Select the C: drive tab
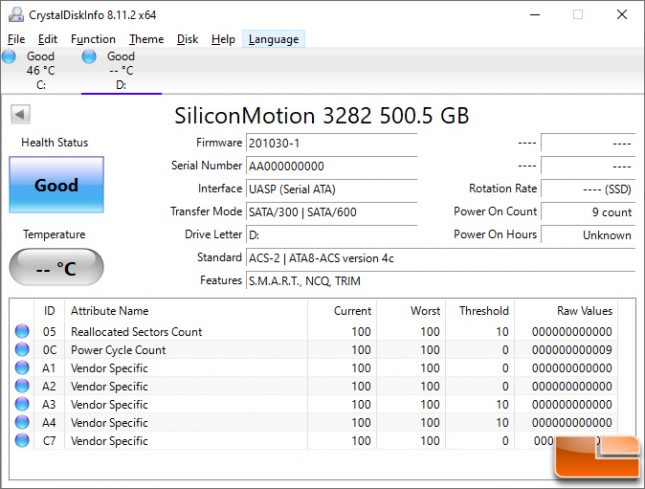This screenshot has height=489, width=645. pos(40,71)
